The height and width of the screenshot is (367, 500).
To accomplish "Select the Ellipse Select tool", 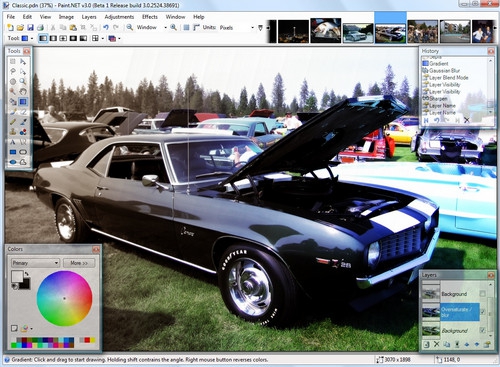I will click(x=13, y=81).
